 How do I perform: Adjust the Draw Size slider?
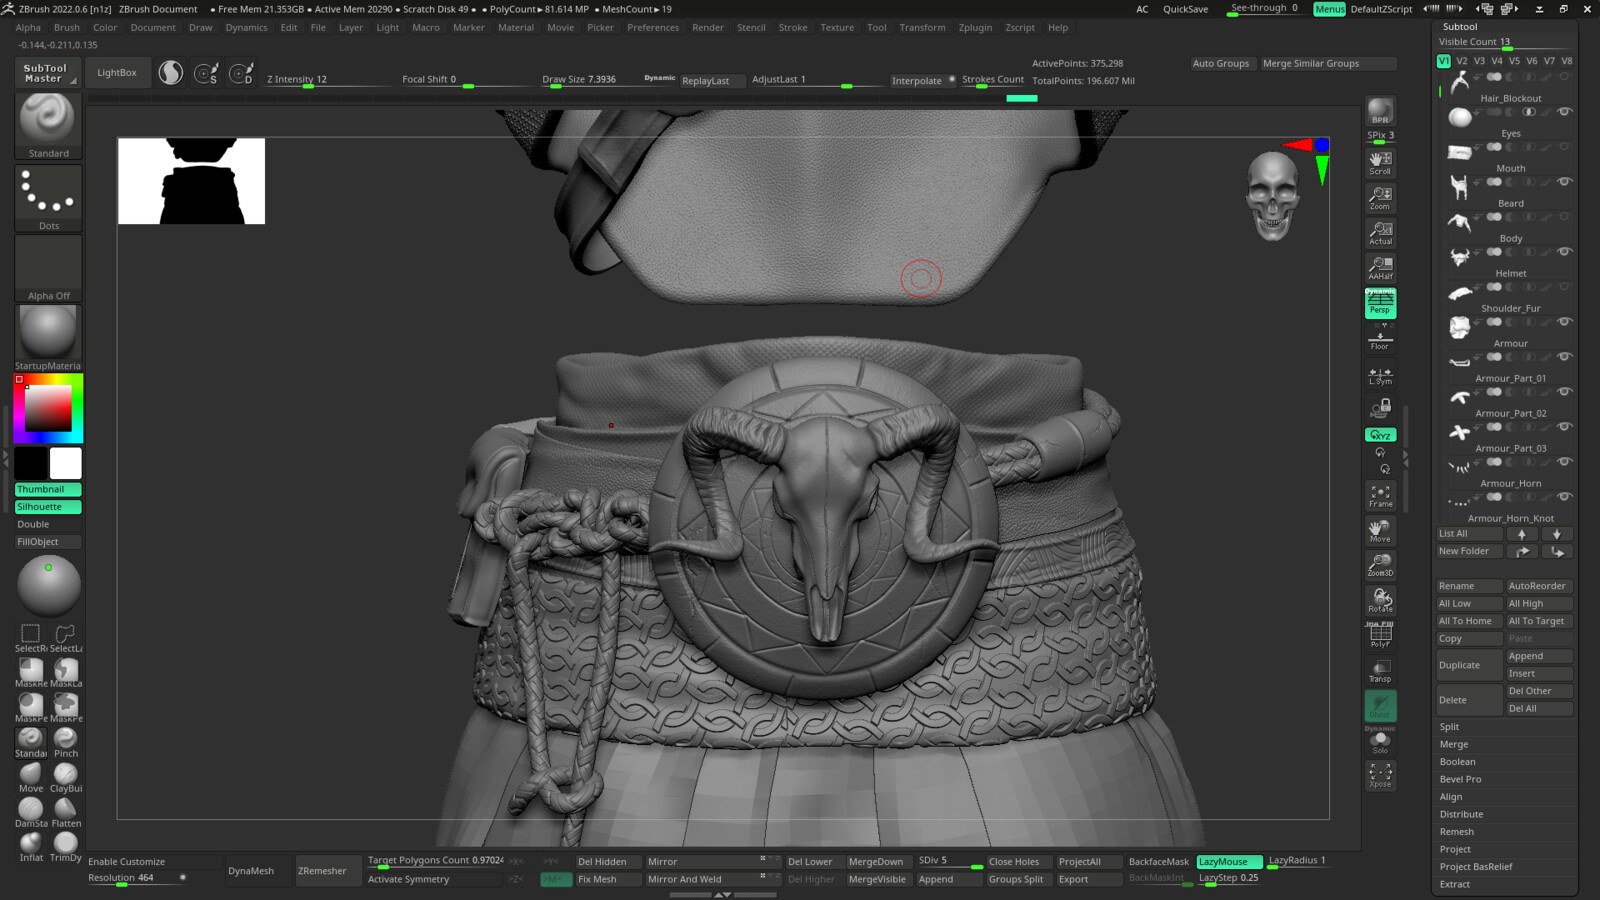coord(589,80)
